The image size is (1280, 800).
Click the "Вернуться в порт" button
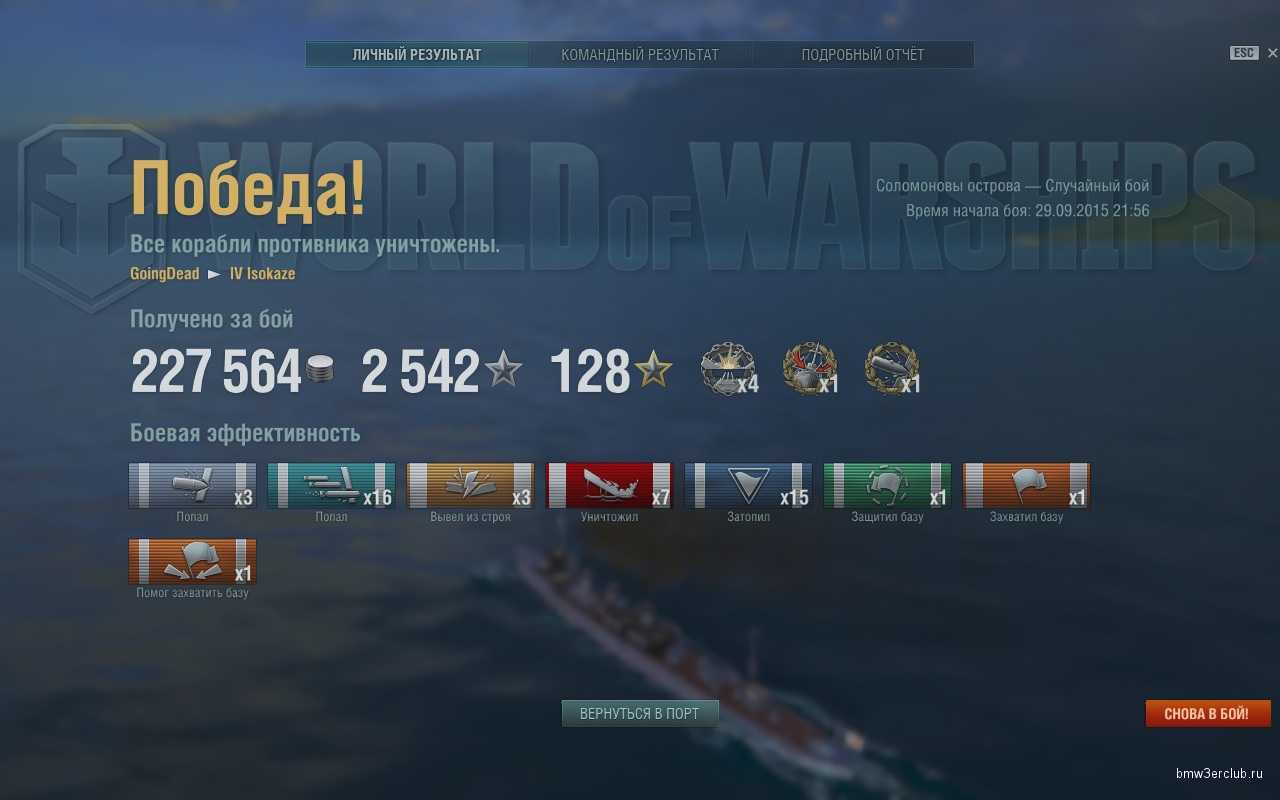[640, 713]
